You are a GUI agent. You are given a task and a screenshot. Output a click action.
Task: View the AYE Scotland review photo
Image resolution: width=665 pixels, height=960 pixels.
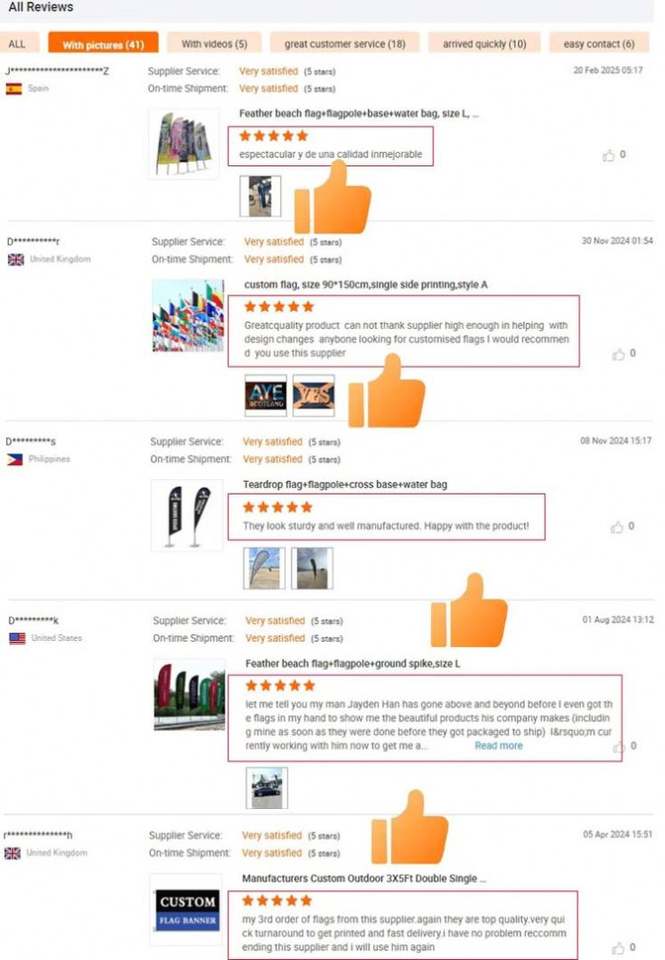[x=266, y=396]
